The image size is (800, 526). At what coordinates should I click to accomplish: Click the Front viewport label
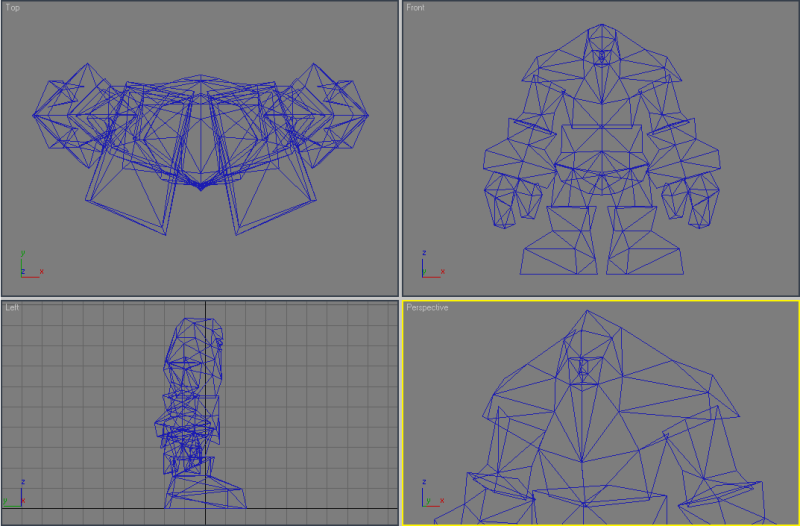tap(415, 8)
